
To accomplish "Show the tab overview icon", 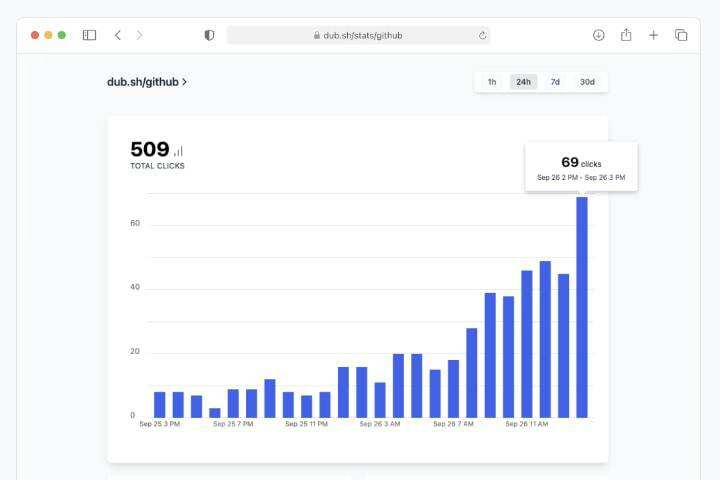I will [681, 35].
